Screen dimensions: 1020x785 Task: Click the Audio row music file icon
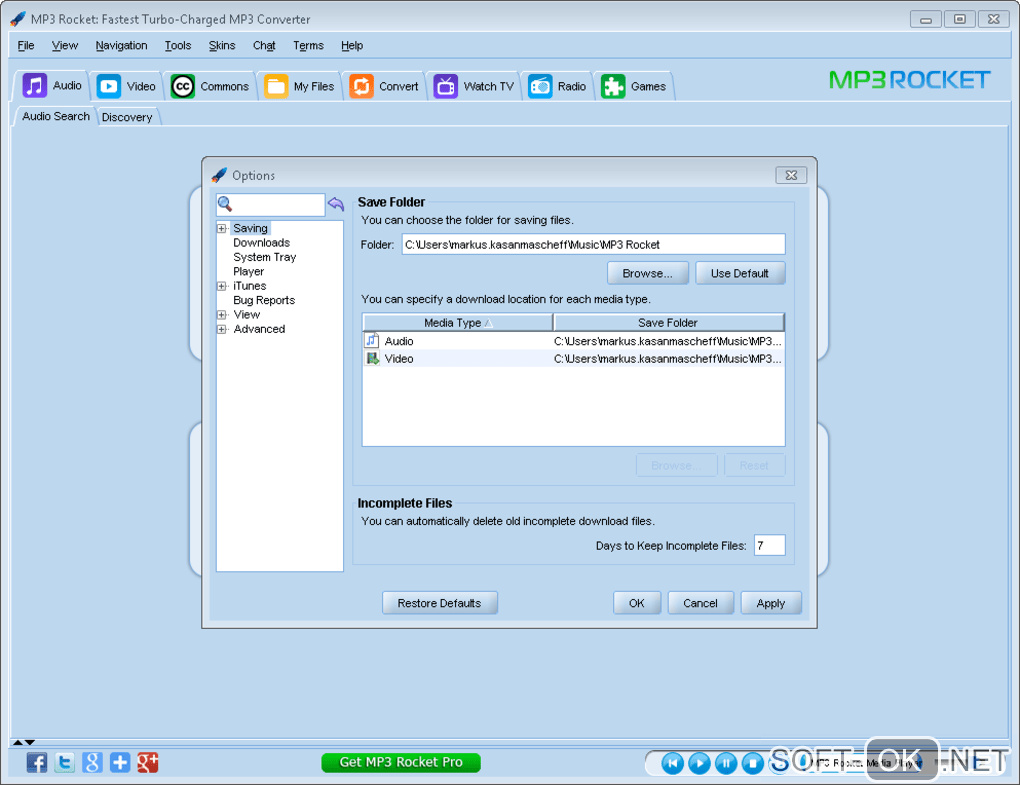[x=372, y=340]
